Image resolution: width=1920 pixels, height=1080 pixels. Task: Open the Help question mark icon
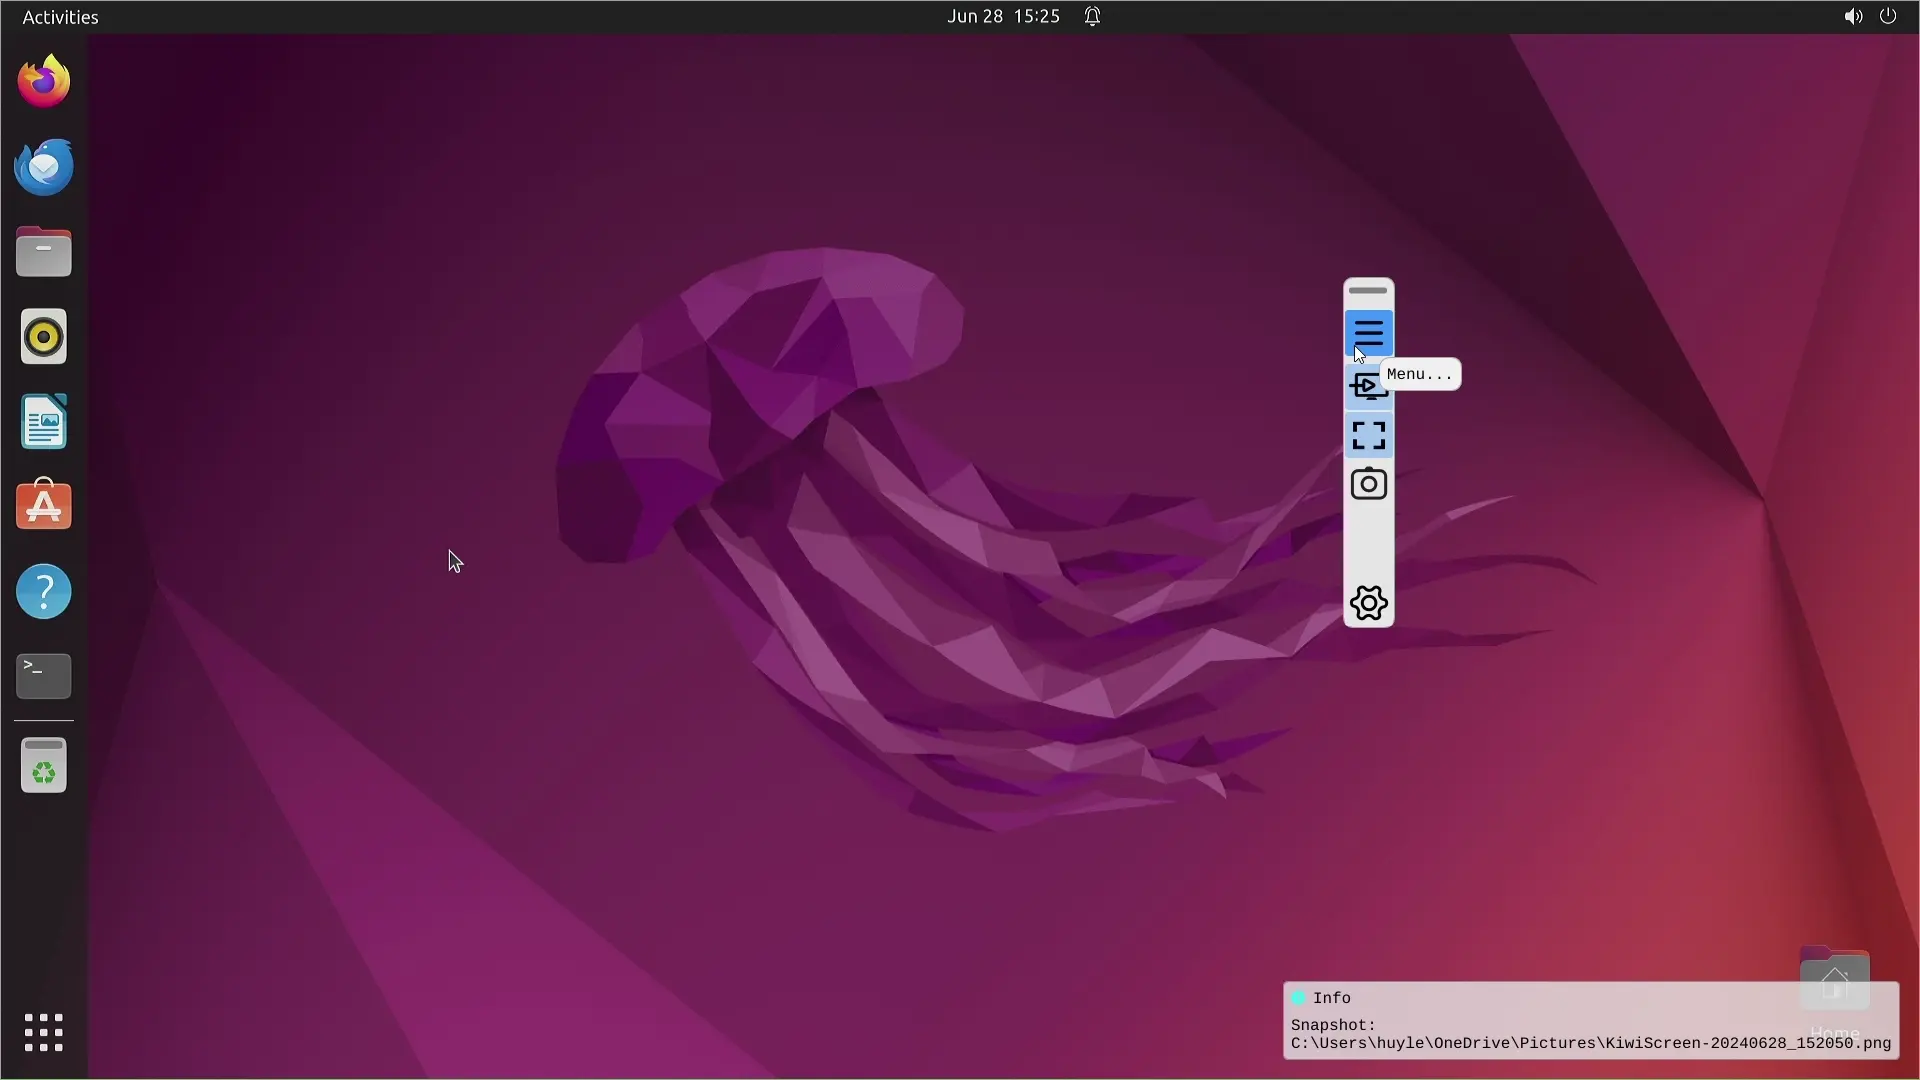(44, 592)
